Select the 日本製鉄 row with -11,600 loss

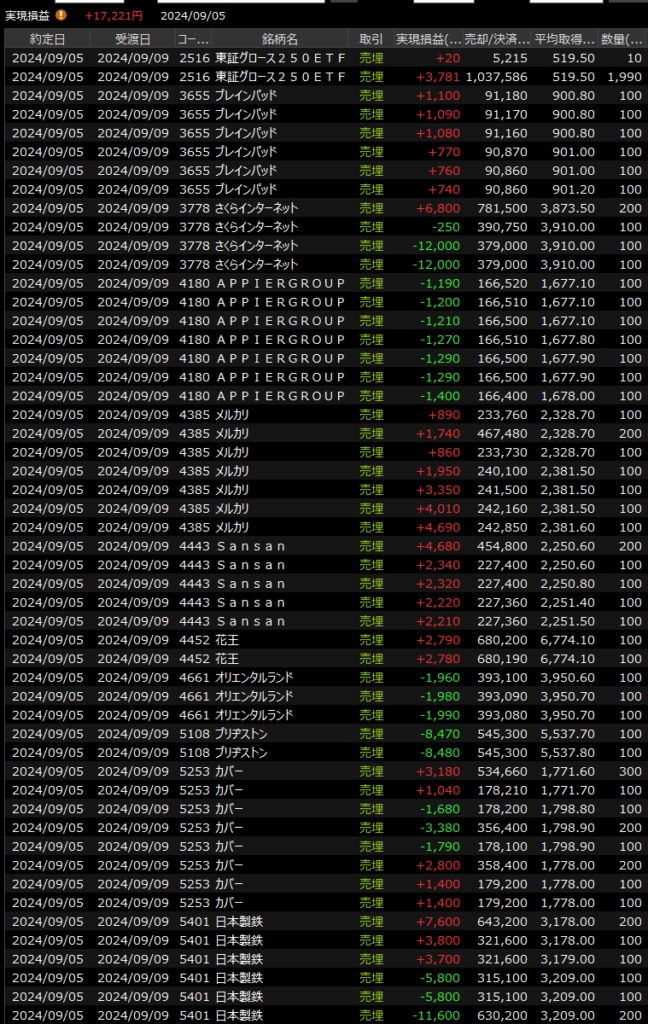tap(280, 1016)
